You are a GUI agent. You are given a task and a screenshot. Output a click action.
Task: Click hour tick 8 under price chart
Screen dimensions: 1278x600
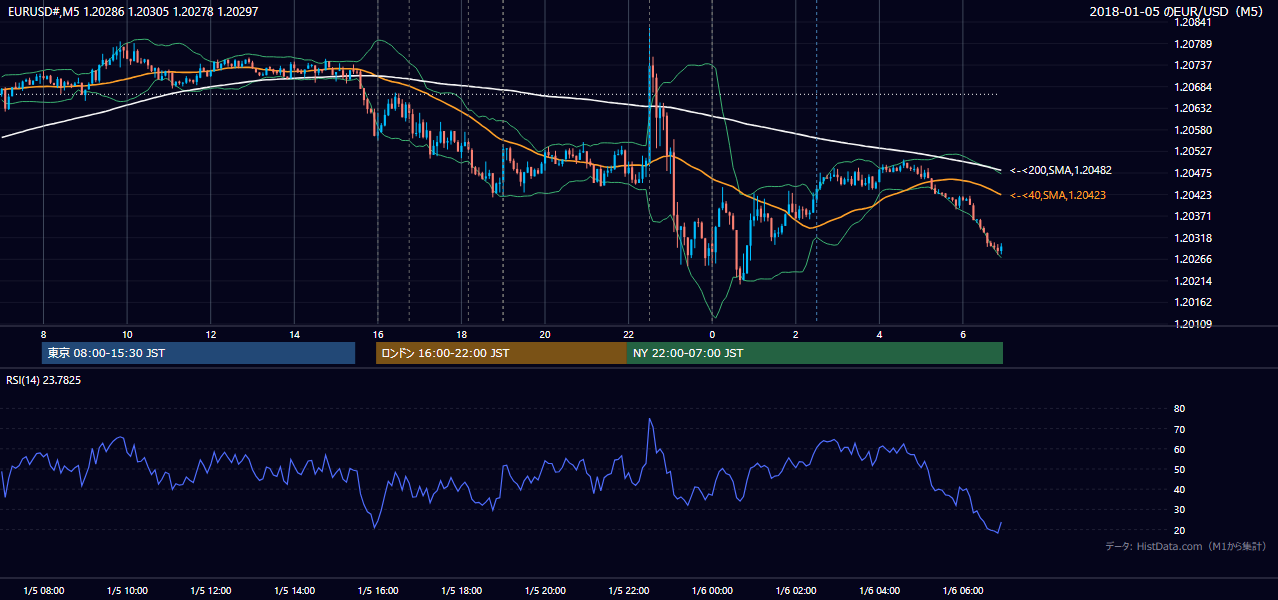pos(43,334)
